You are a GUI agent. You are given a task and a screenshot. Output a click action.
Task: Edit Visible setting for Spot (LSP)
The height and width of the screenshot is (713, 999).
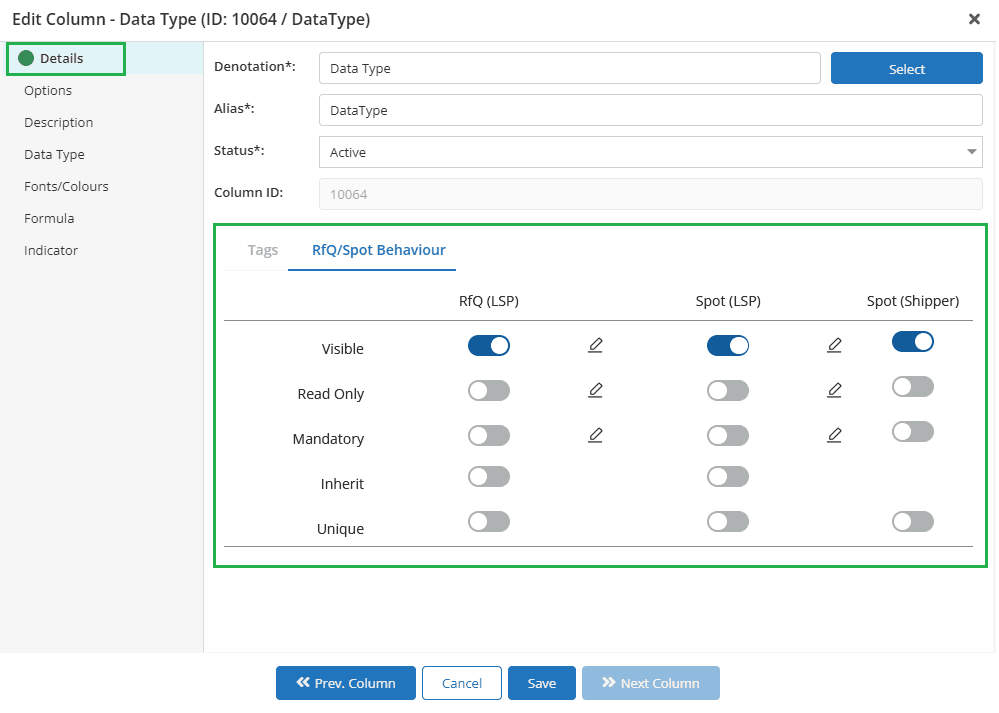pyautogui.click(x=834, y=345)
